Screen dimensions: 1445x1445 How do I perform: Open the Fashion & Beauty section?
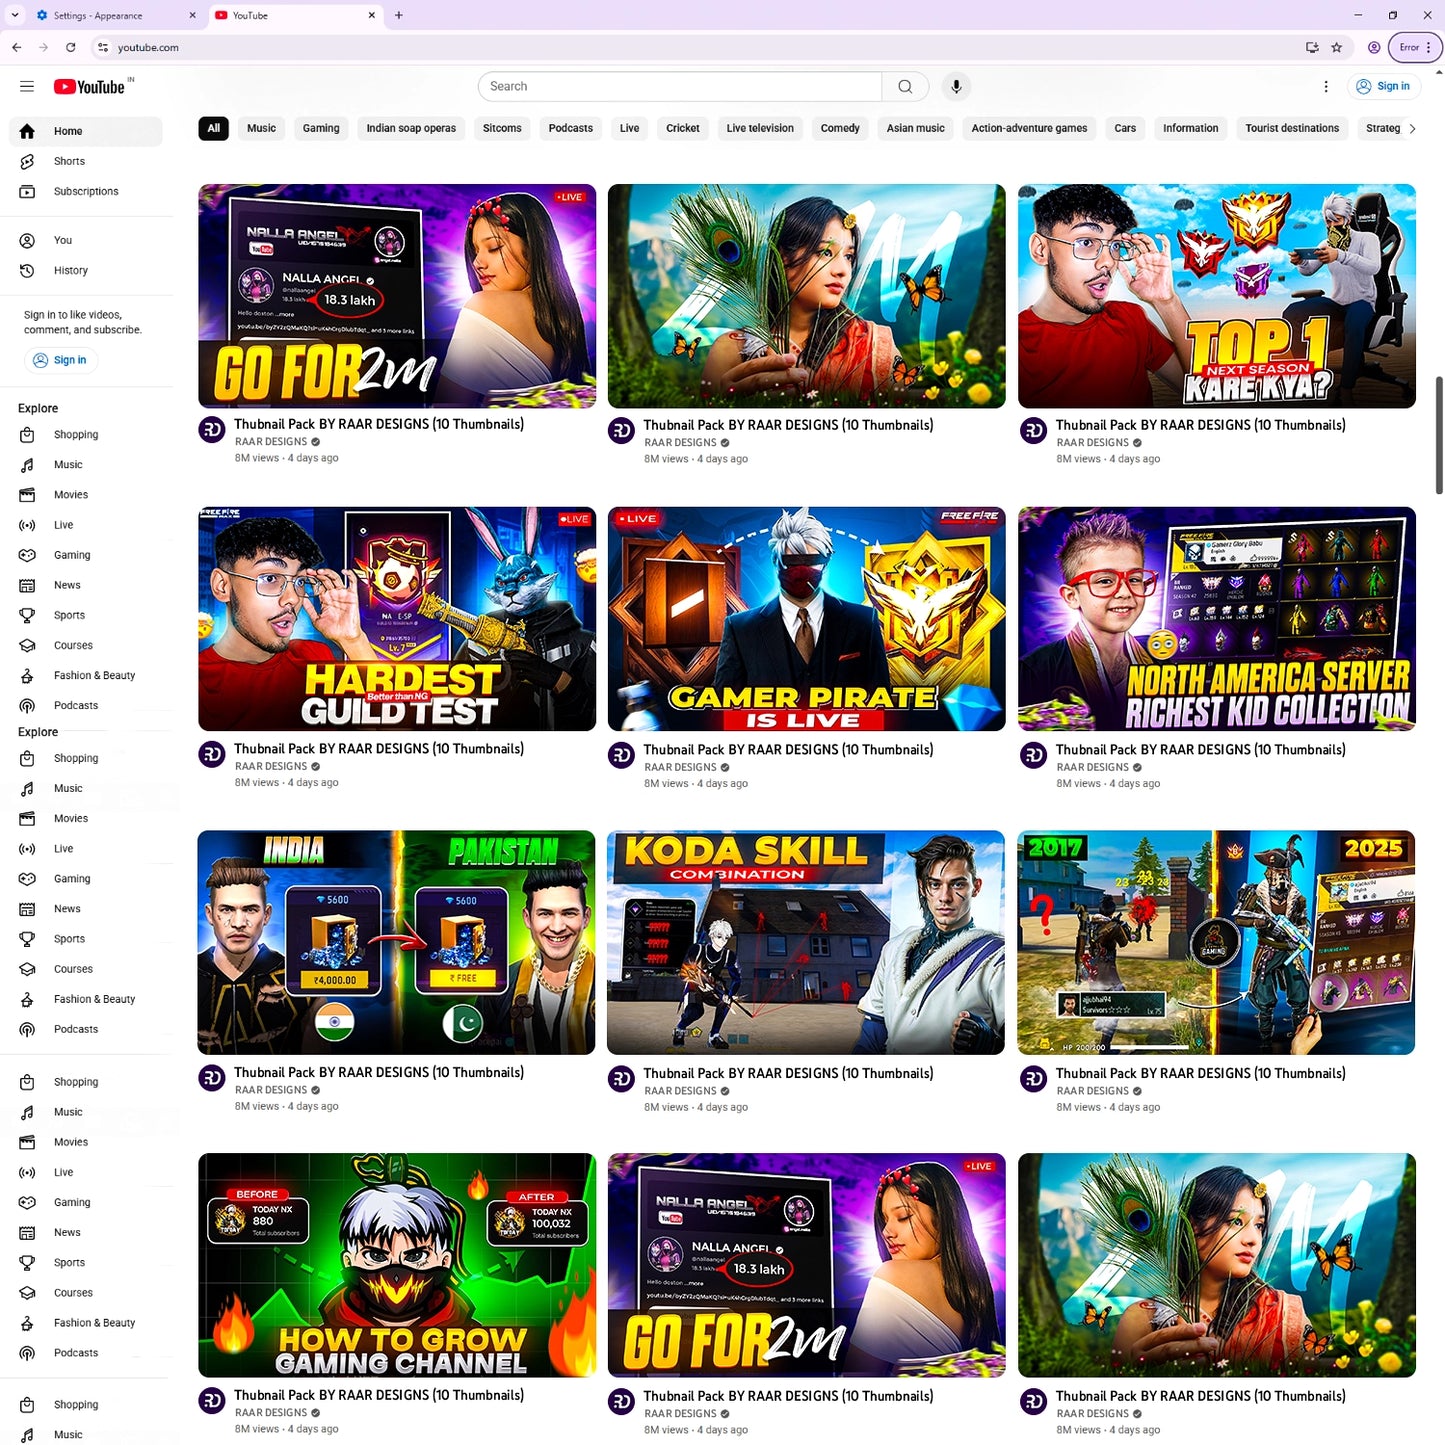coord(94,675)
